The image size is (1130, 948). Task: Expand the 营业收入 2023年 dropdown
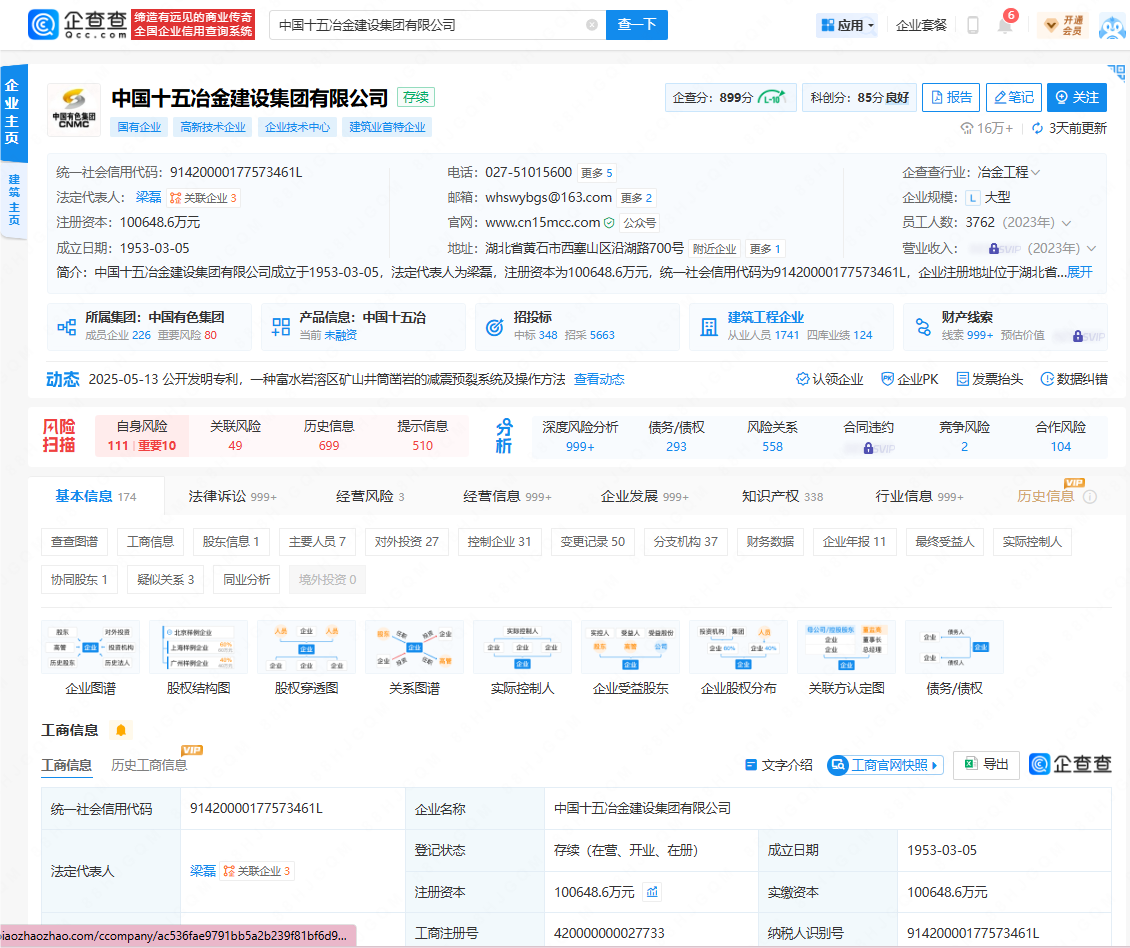click(1091, 249)
